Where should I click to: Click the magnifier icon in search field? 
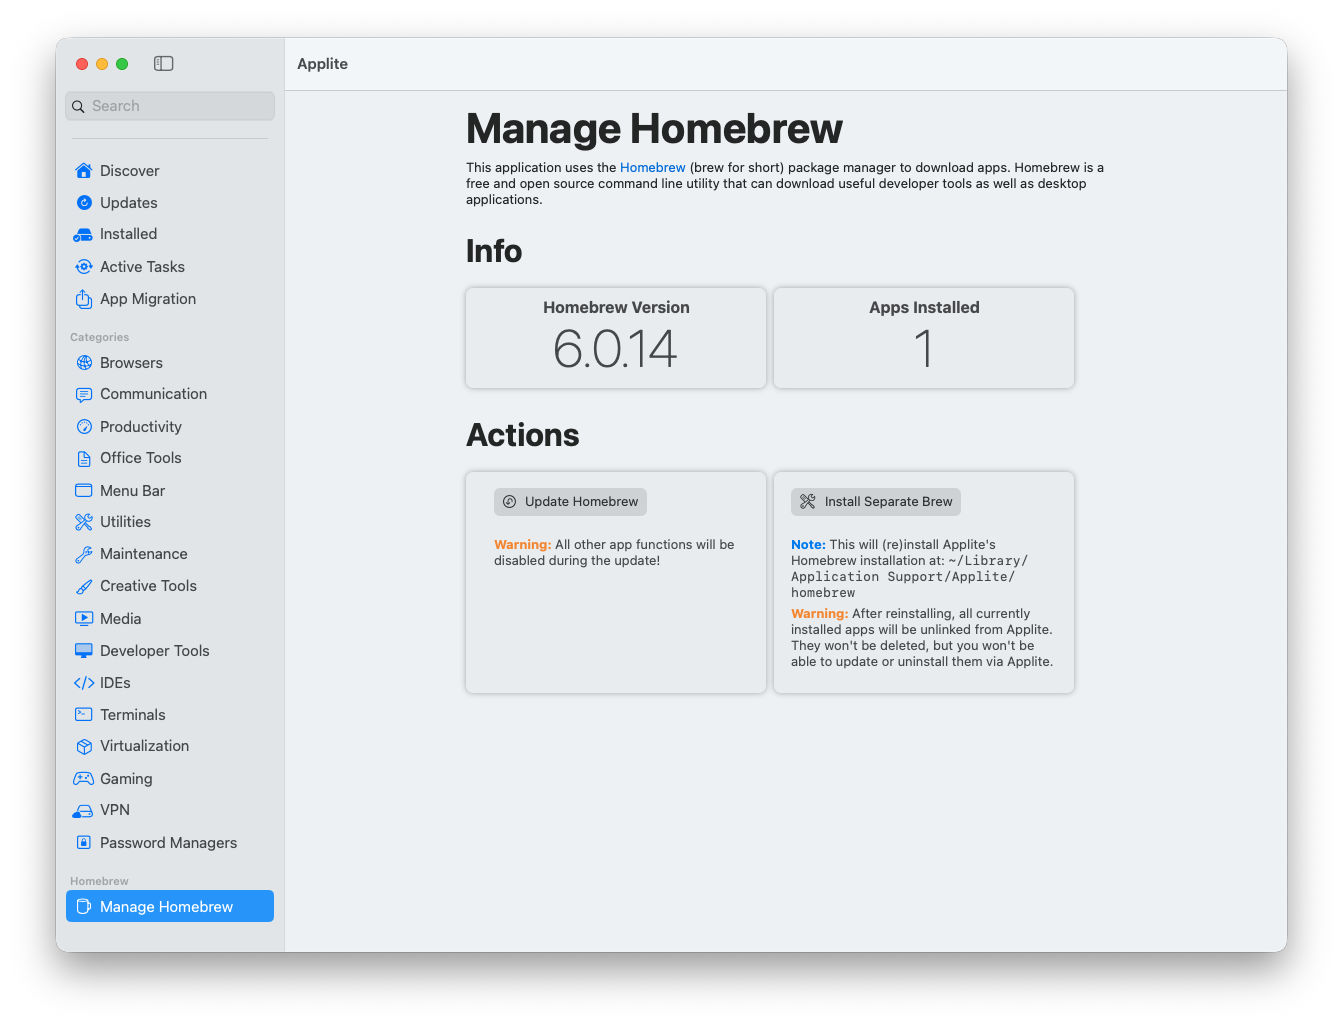(78, 106)
